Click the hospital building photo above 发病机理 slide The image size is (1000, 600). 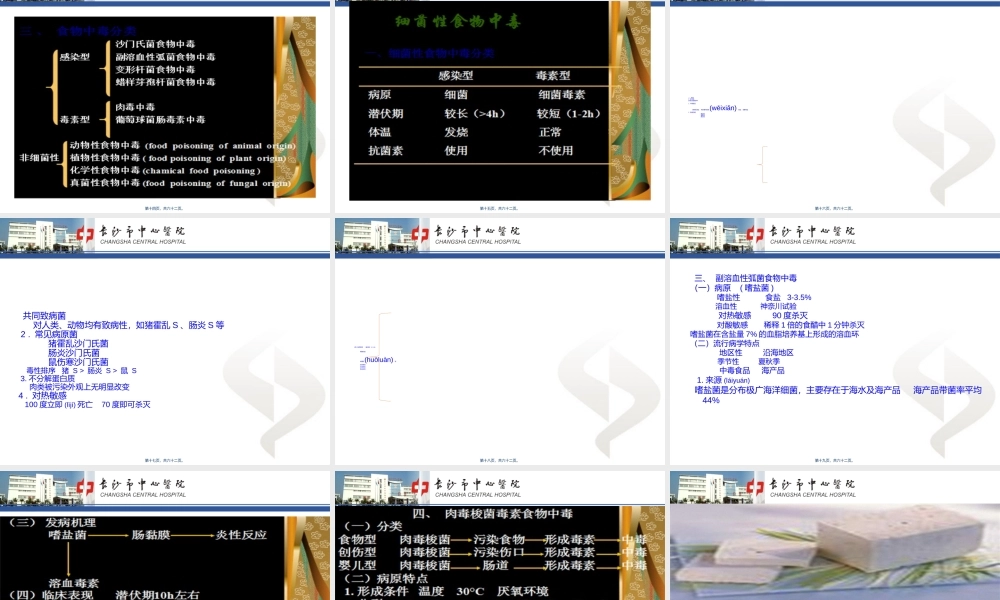point(35,486)
